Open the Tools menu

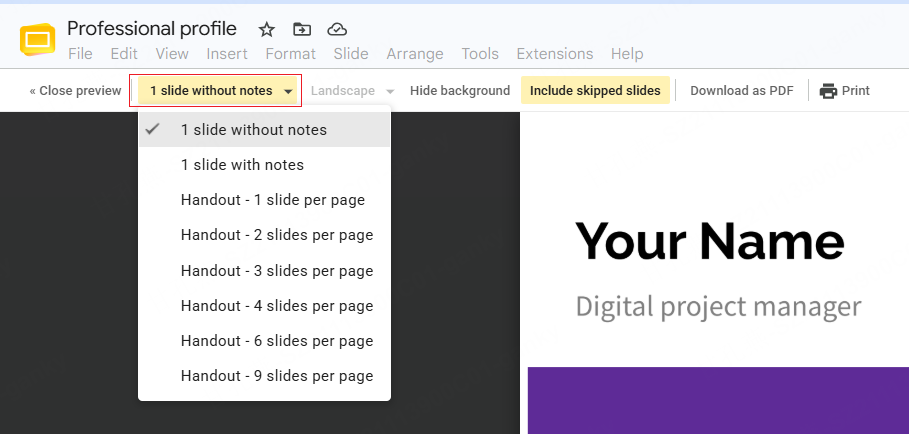480,54
